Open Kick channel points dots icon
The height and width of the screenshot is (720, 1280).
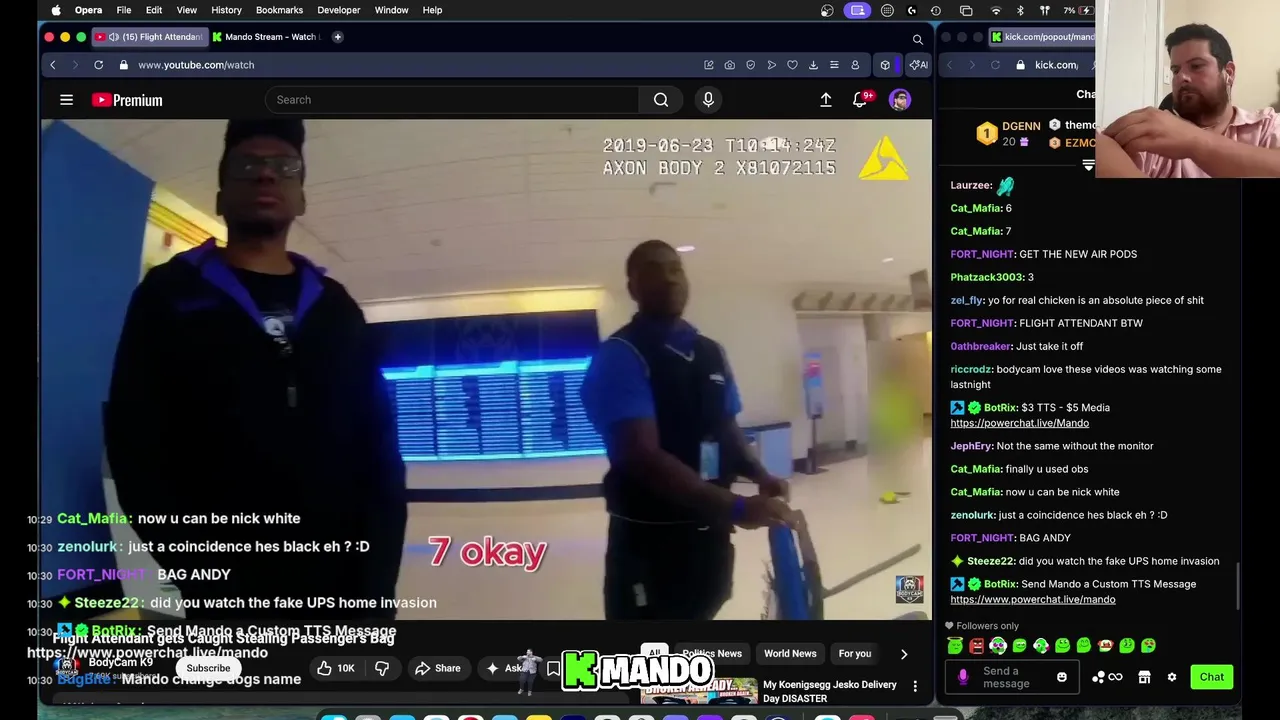(x=1106, y=677)
